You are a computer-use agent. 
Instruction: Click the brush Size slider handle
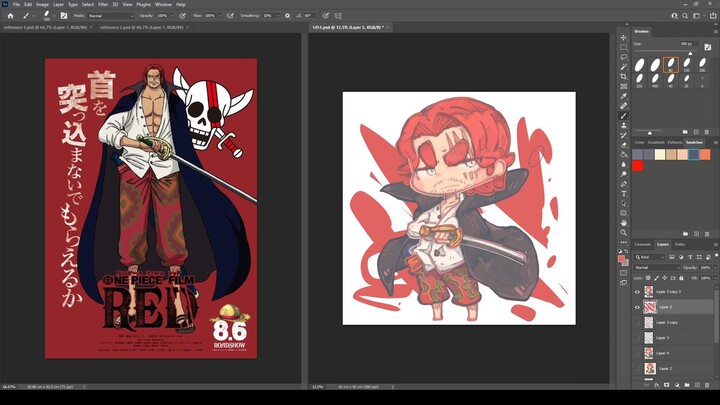click(690, 53)
